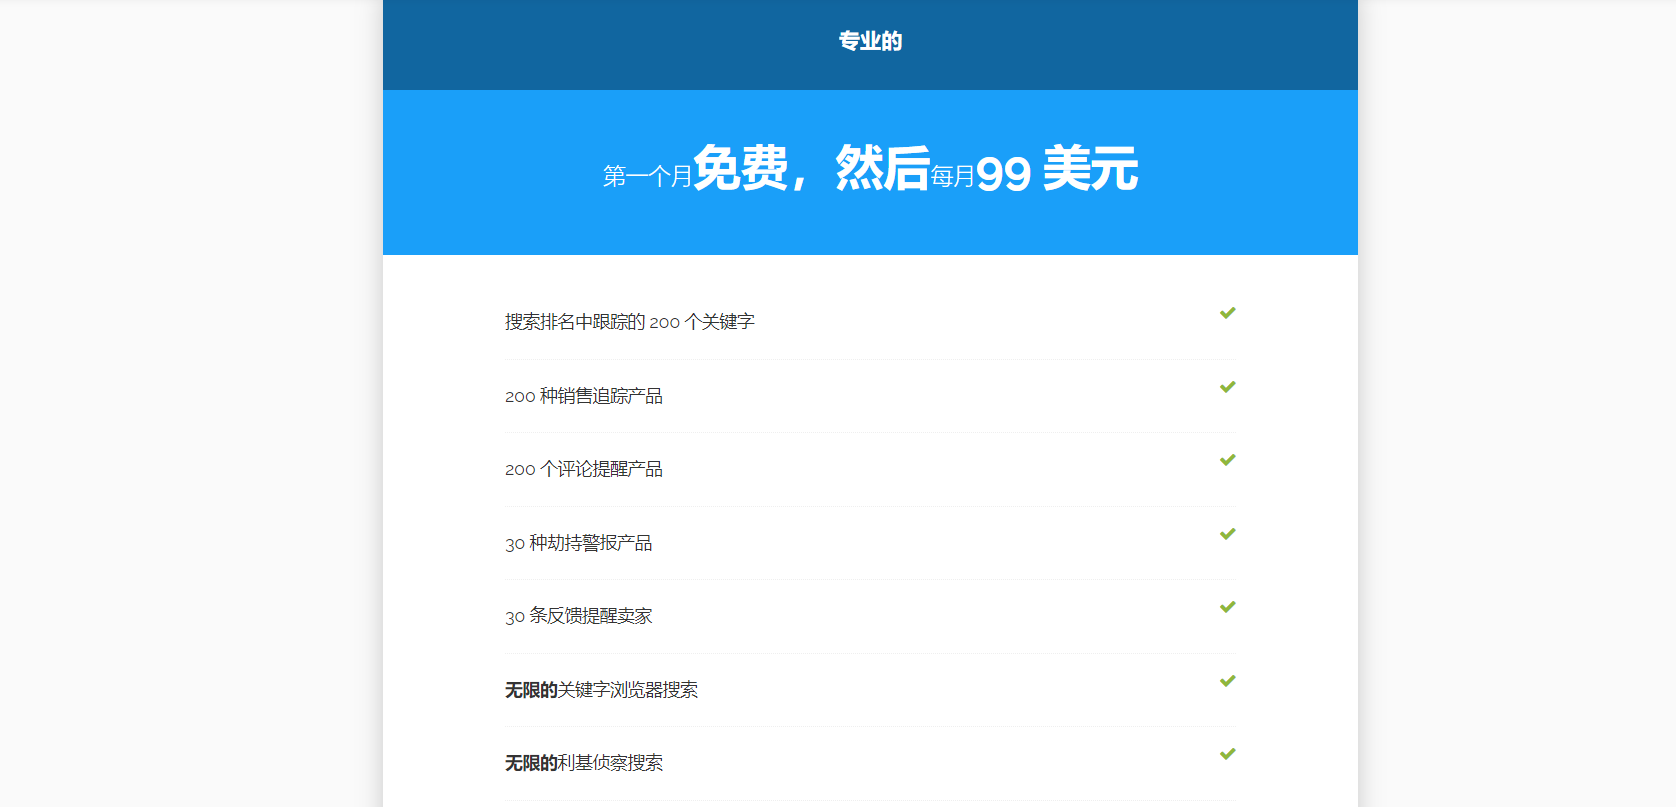Click the checkmark beside 搜索排名中跟踪的 200 个关键字
The height and width of the screenshot is (807, 1676).
point(1228,313)
